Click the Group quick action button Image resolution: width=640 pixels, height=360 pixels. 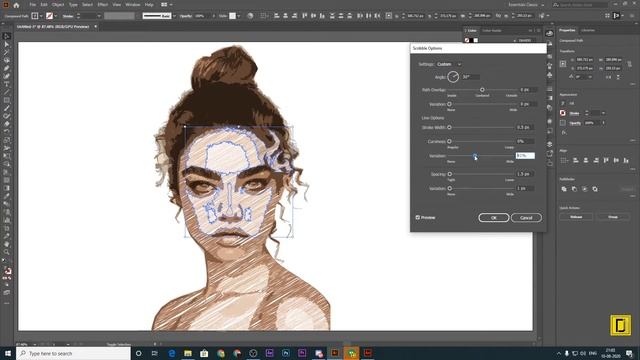coord(612,217)
